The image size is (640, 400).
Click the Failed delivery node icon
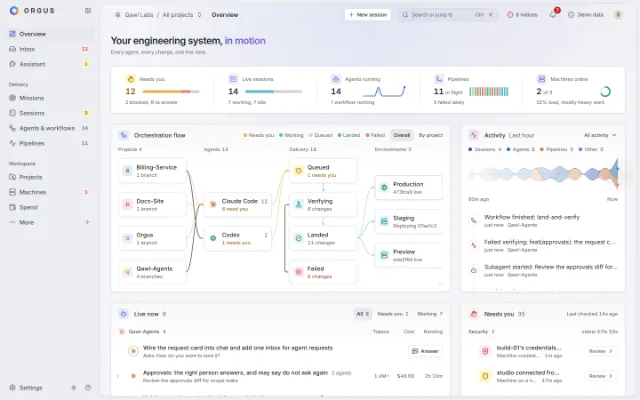pyautogui.click(x=299, y=272)
